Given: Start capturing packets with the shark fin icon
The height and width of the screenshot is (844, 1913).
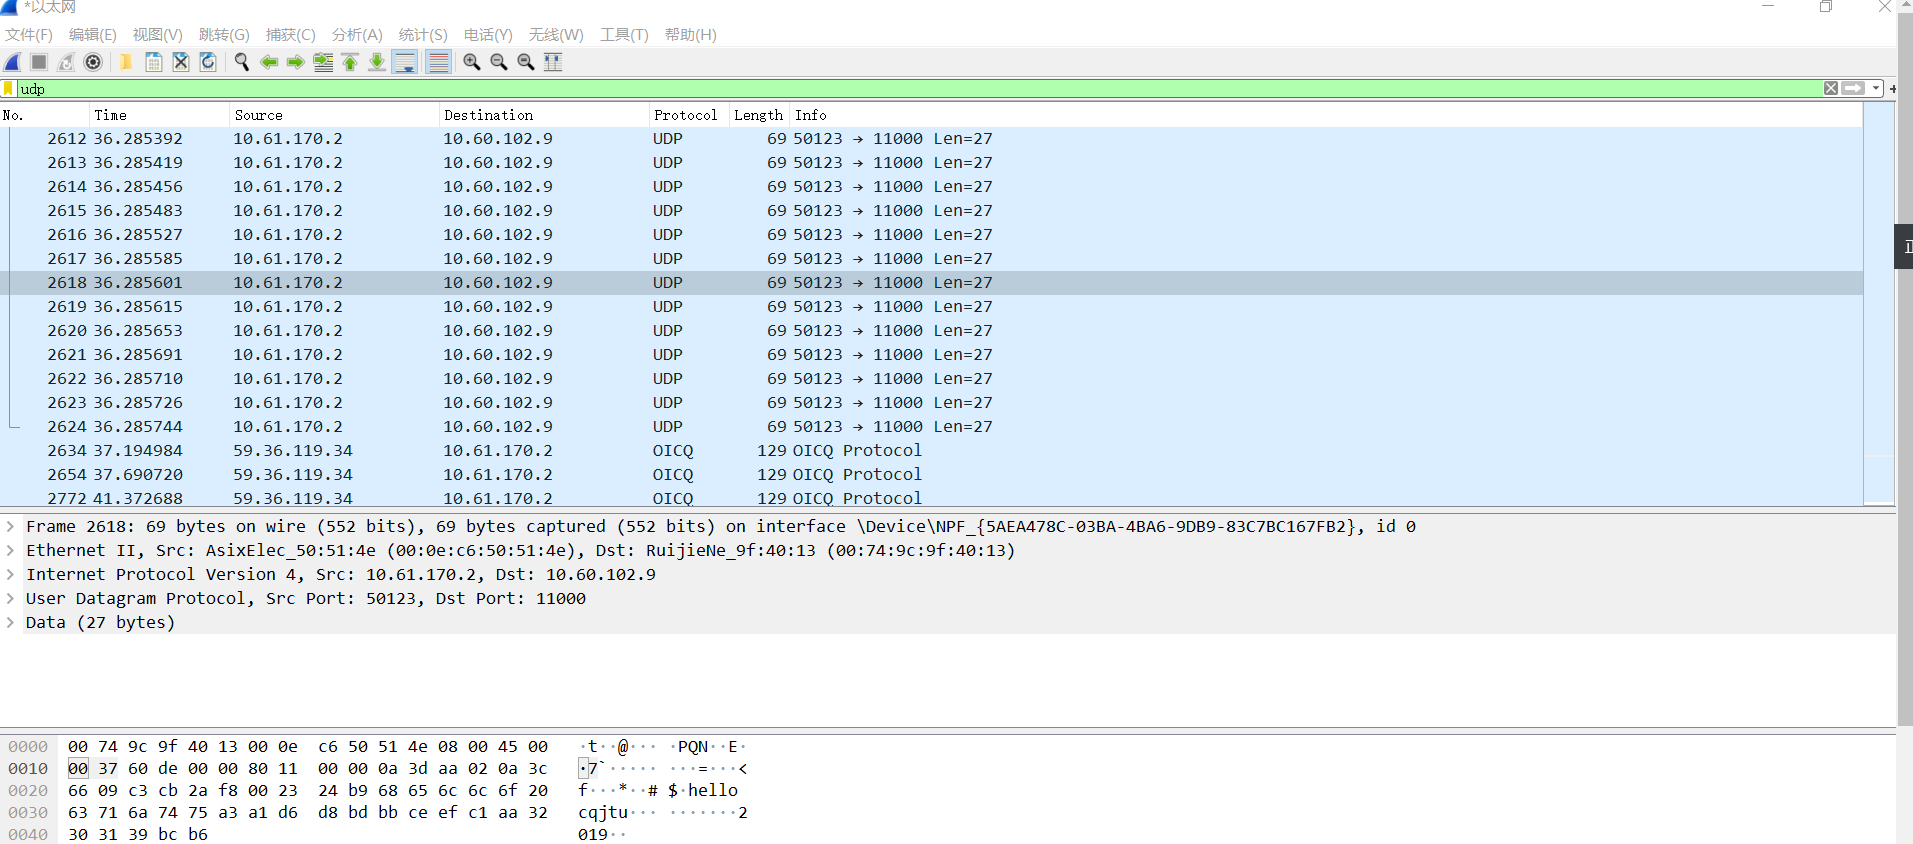Looking at the screenshot, I should point(13,62).
